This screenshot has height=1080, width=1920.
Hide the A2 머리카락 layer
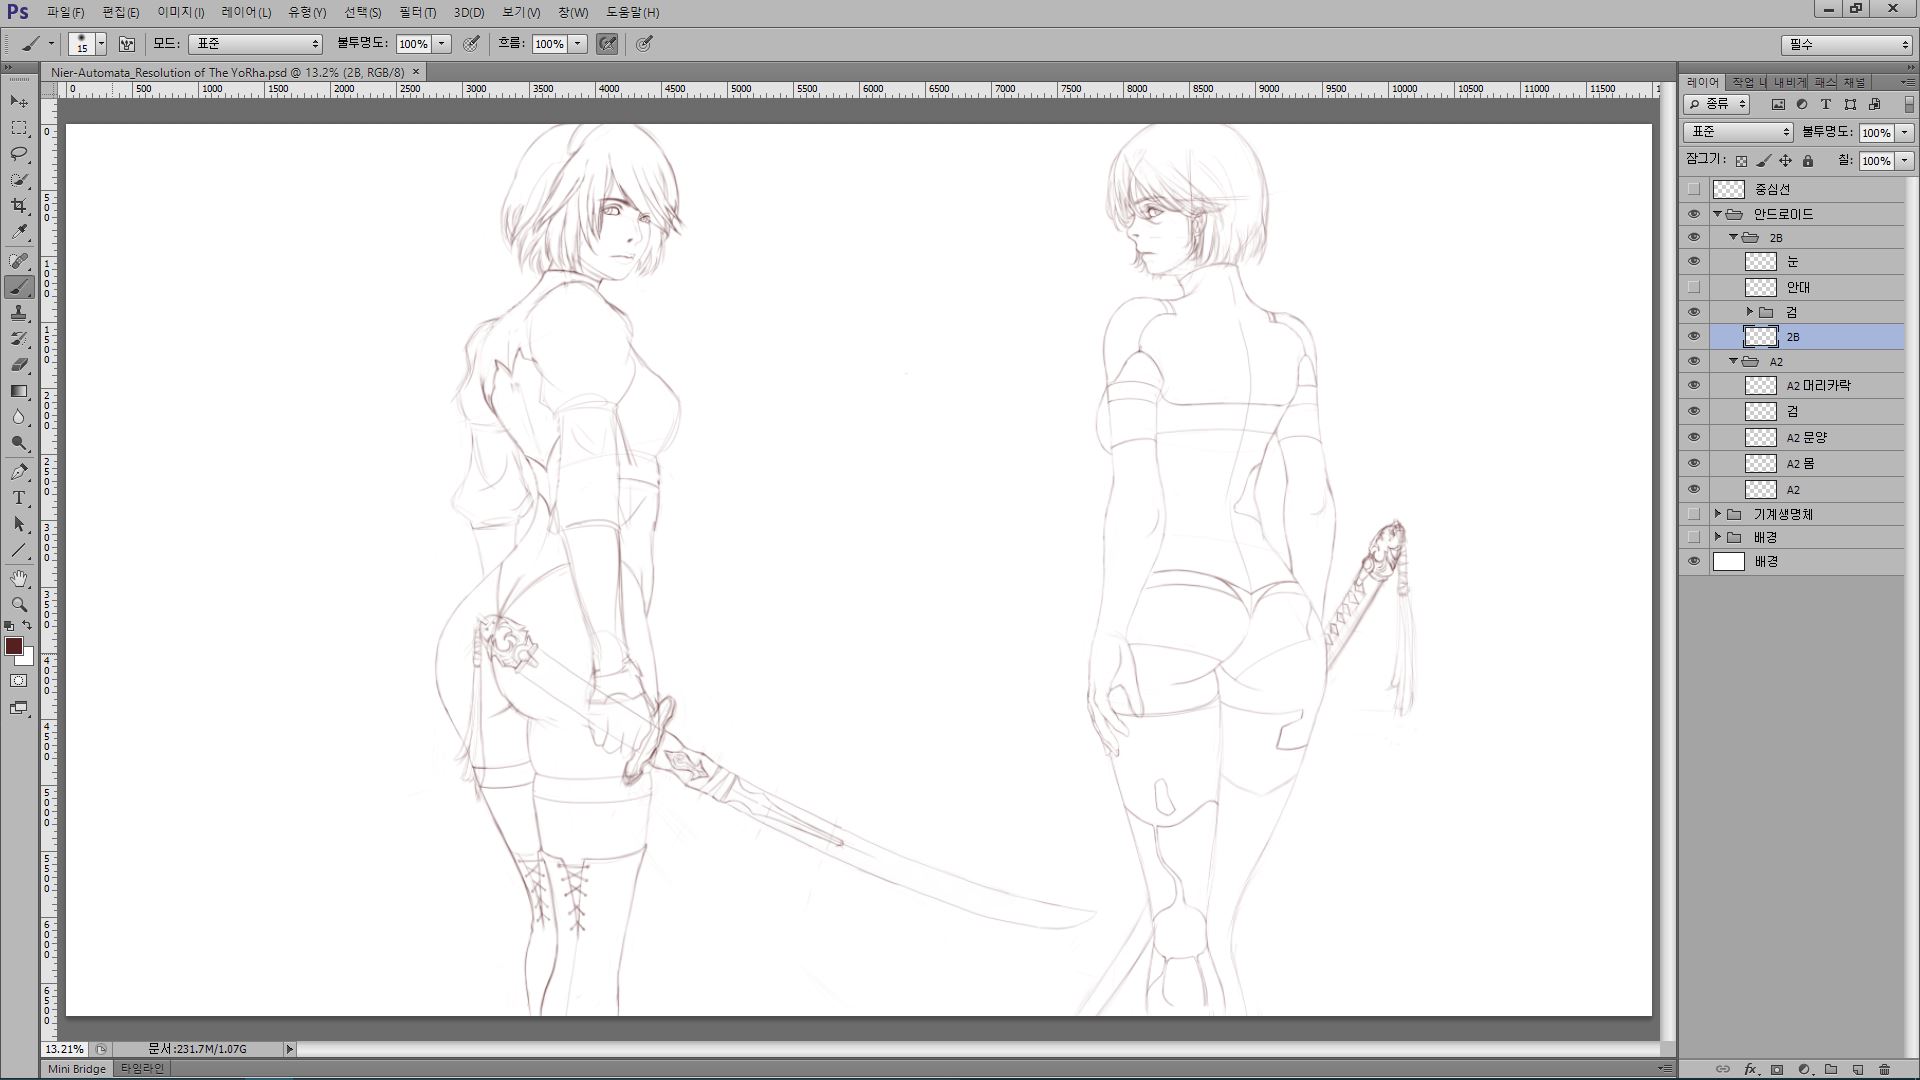pos(1693,386)
